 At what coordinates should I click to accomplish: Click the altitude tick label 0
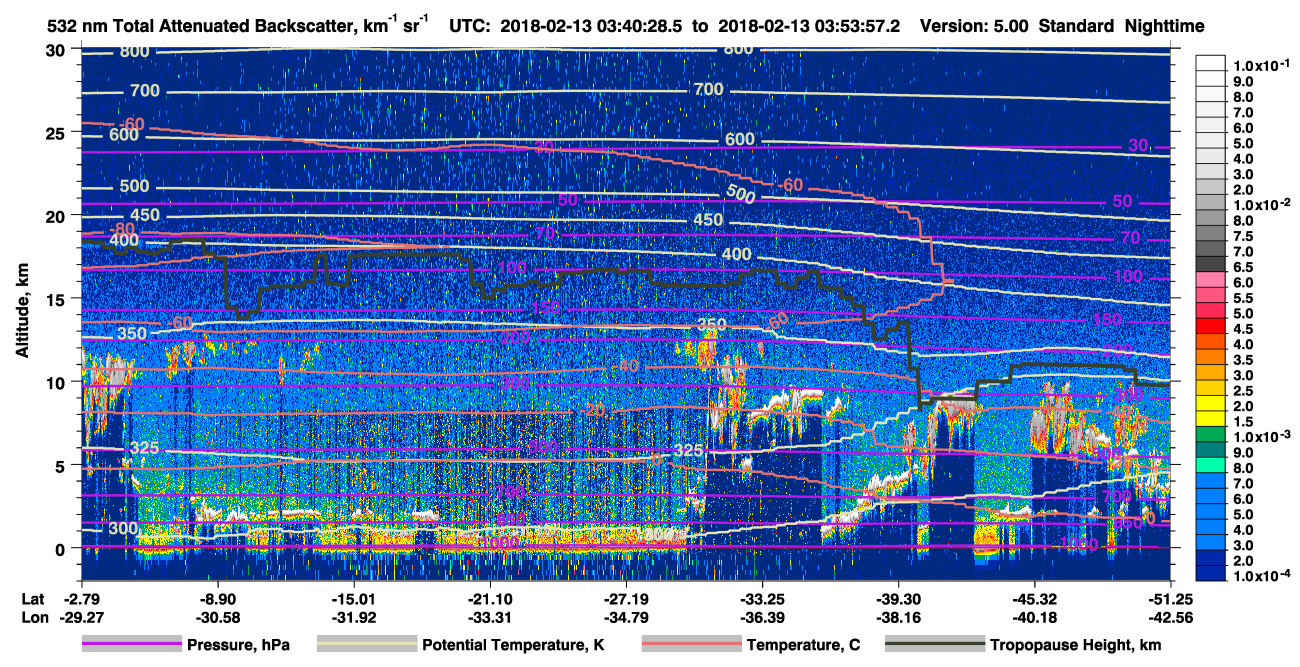tap(60, 548)
